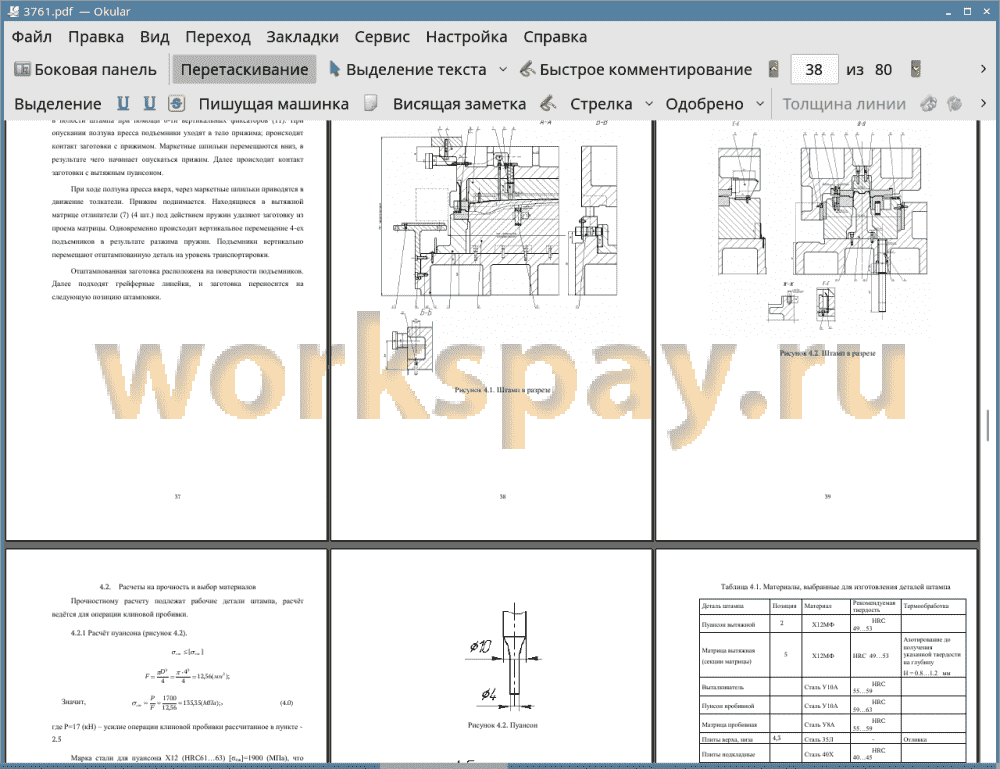Viewport: 1000px width, 769px height.
Task: Activate the Перетаскивание browse mode
Action: pos(244,70)
